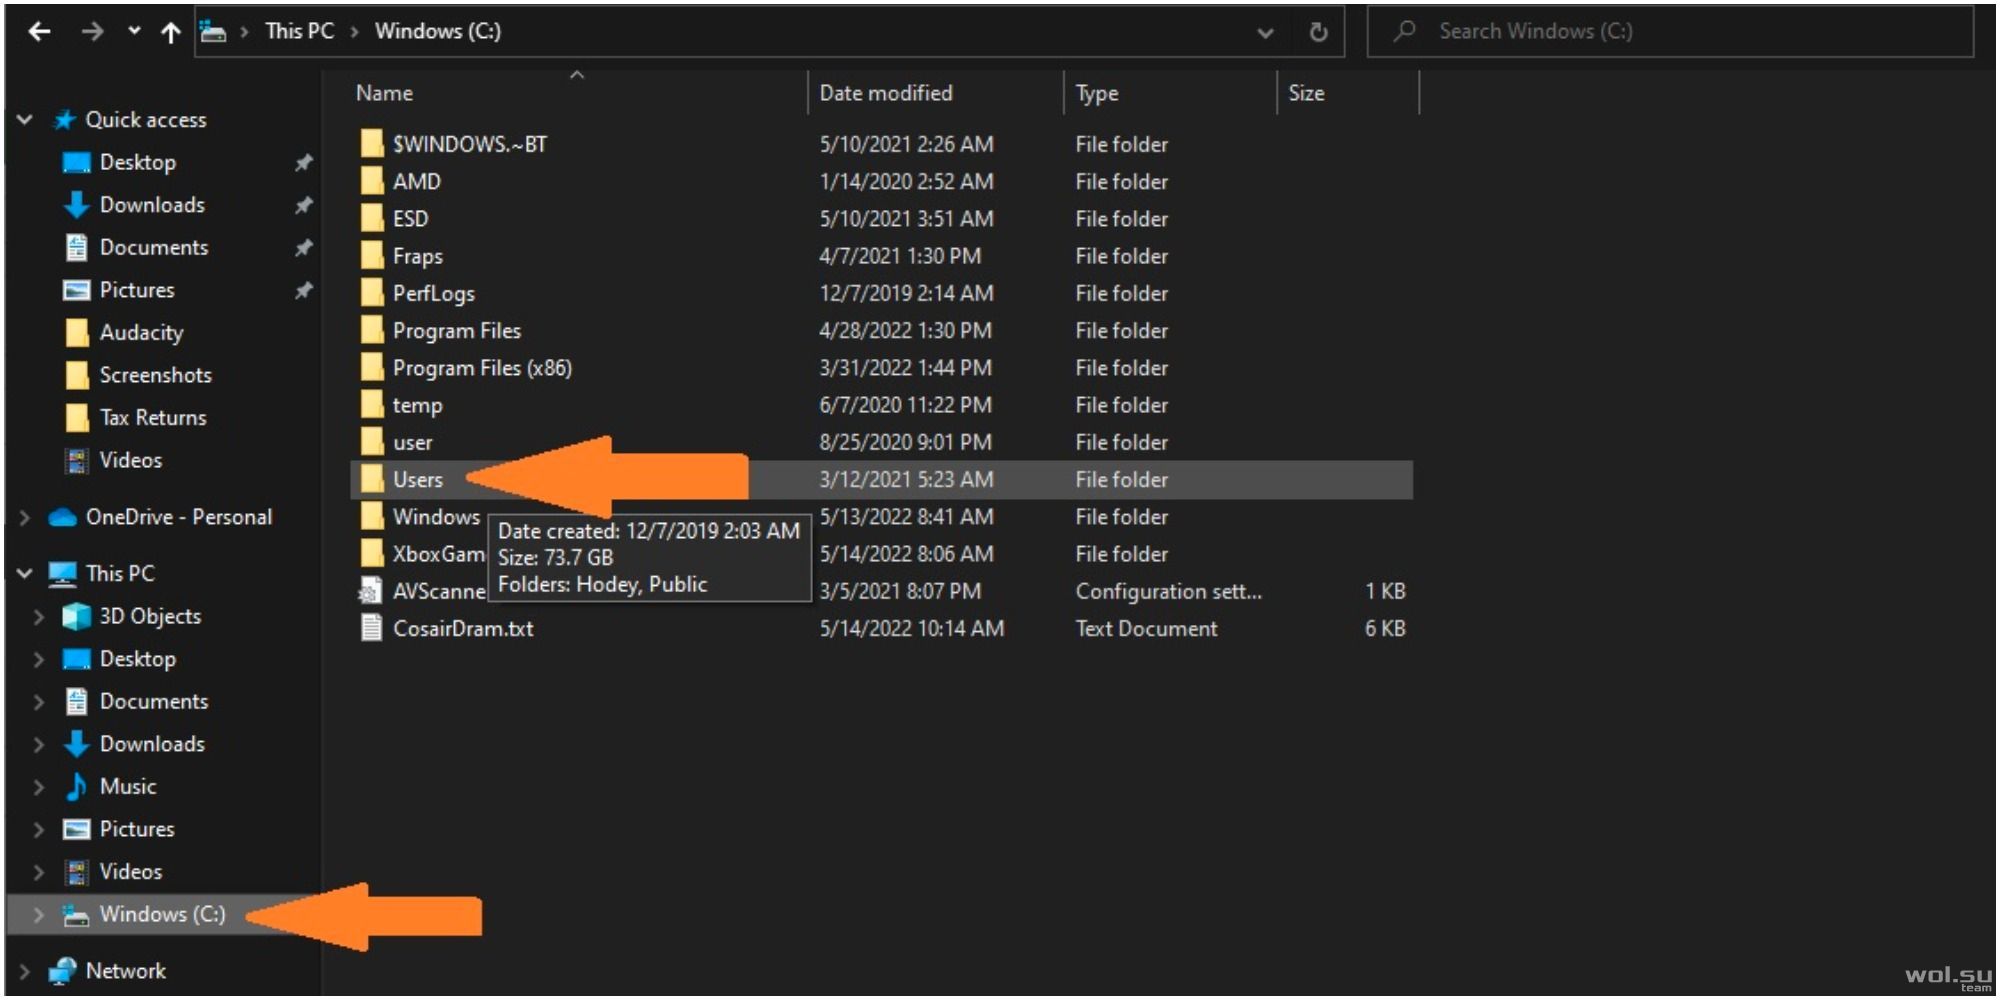This screenshot has height=1000, width=2000.
Task: Collapse the Quick access tree
Action: [25, 120]
